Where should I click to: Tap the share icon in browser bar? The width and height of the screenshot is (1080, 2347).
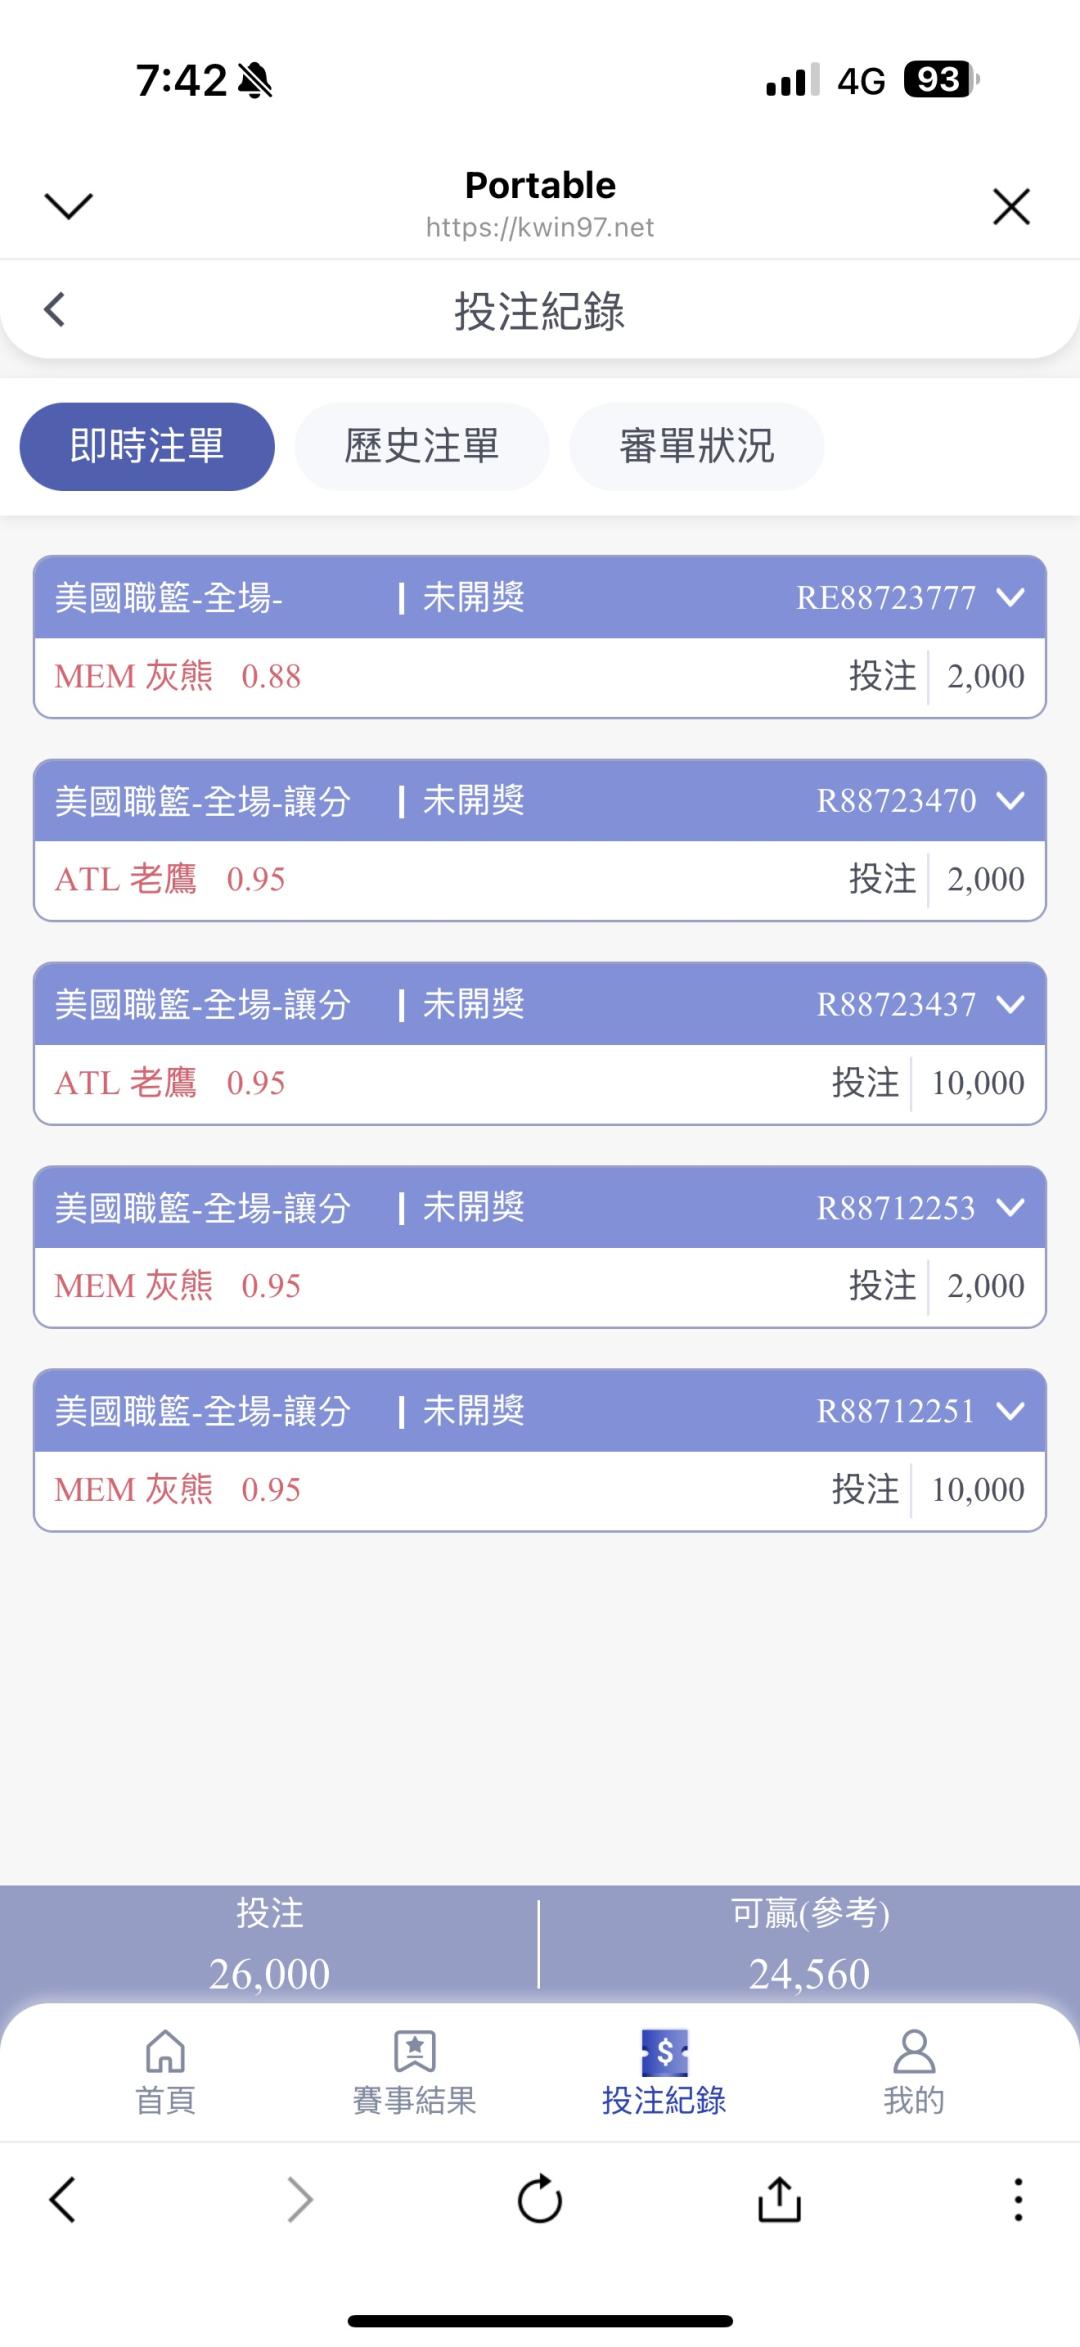click(x=779, y=2199)
